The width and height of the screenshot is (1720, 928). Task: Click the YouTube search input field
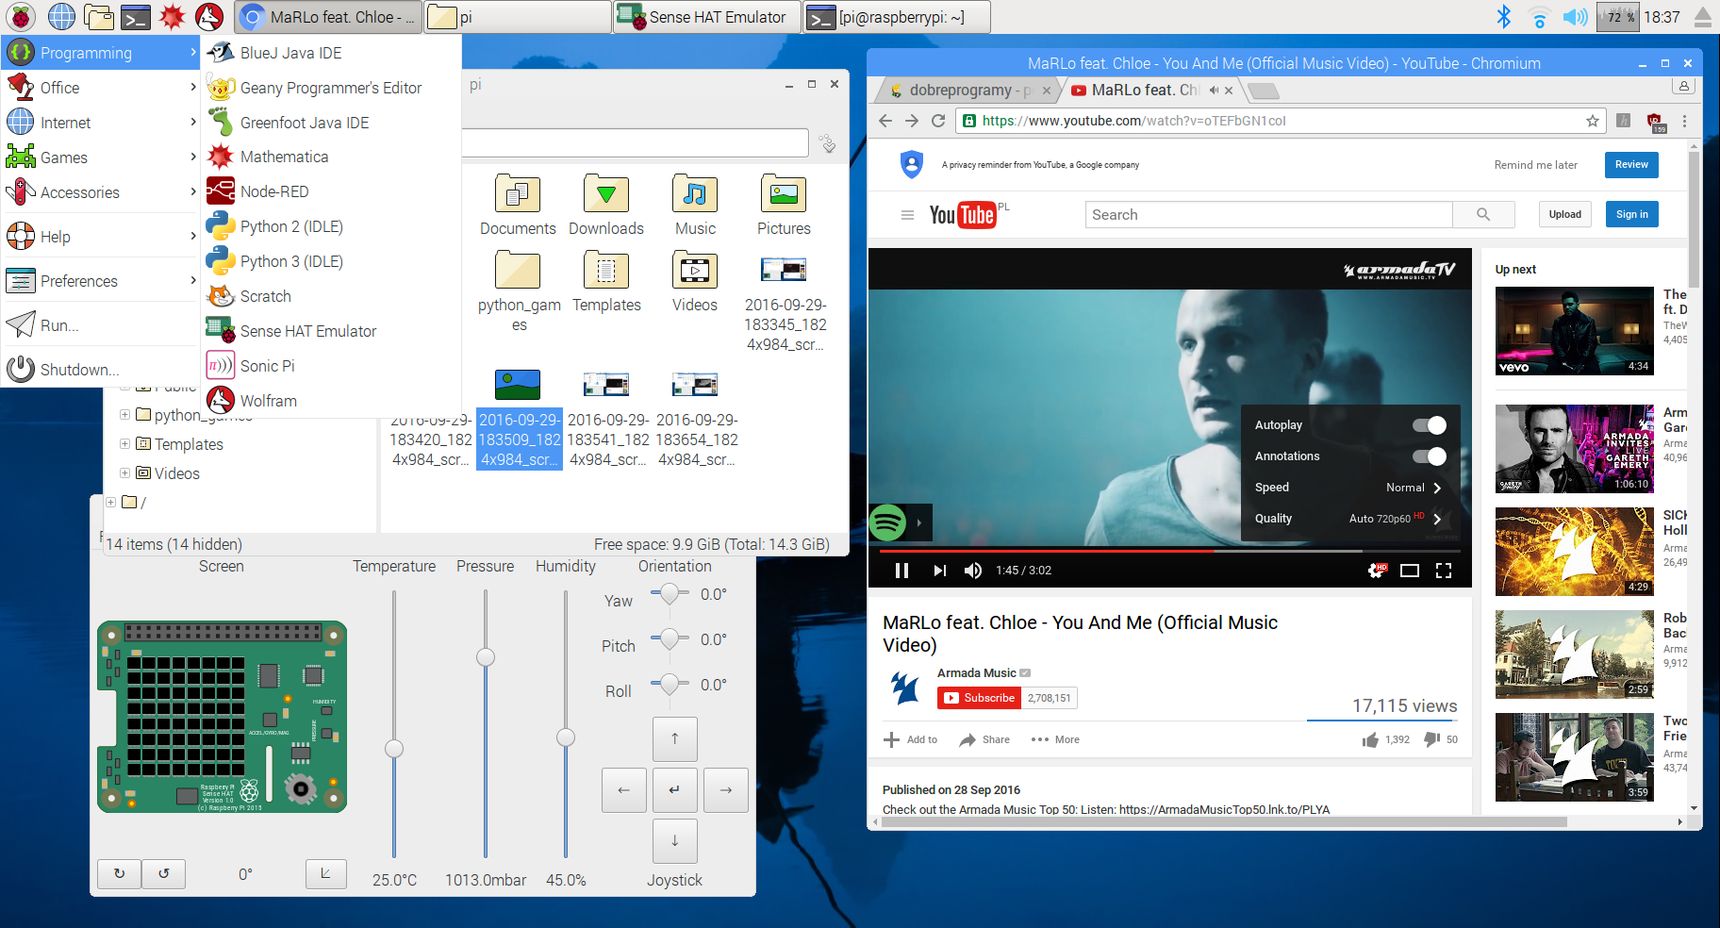click(x=1268, y=215)
